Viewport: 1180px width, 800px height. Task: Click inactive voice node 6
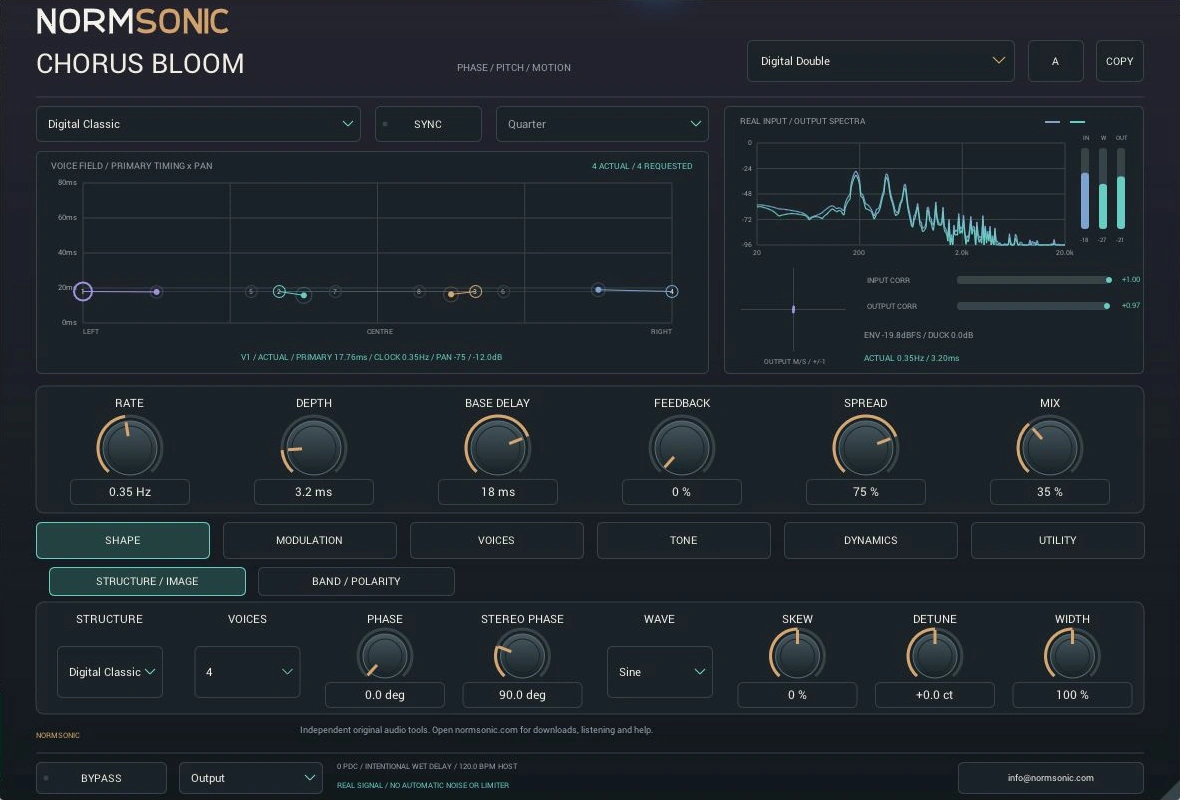click(x=503, y=291)
